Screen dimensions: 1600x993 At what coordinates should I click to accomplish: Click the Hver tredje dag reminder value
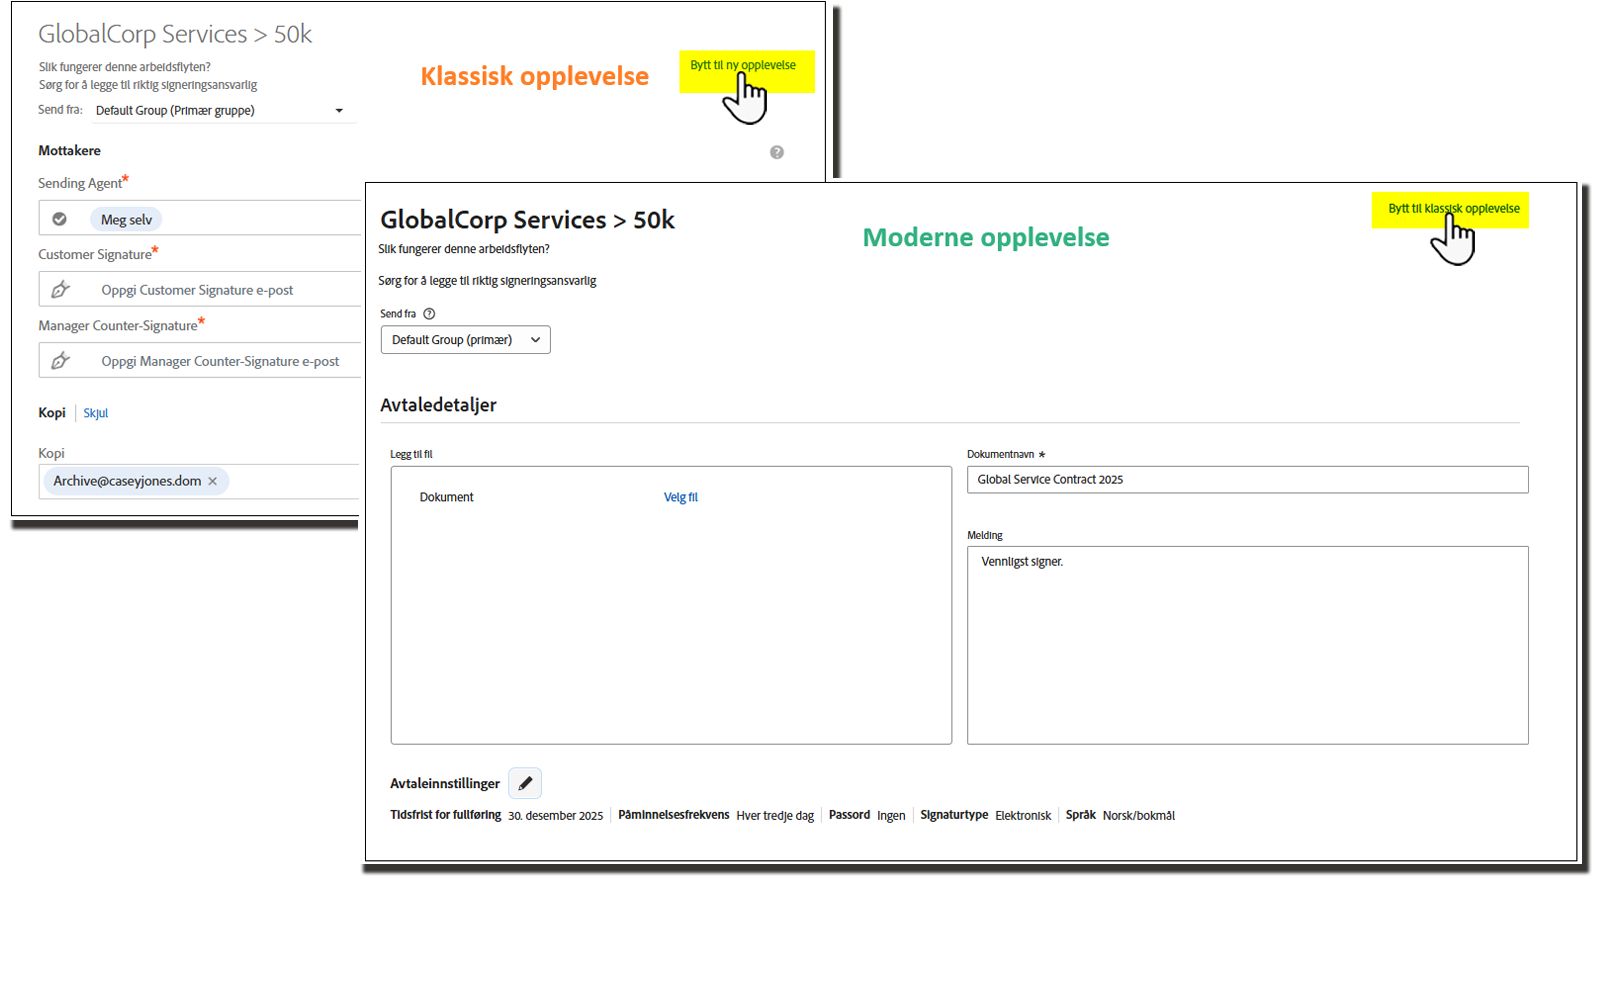pos(775,816)
